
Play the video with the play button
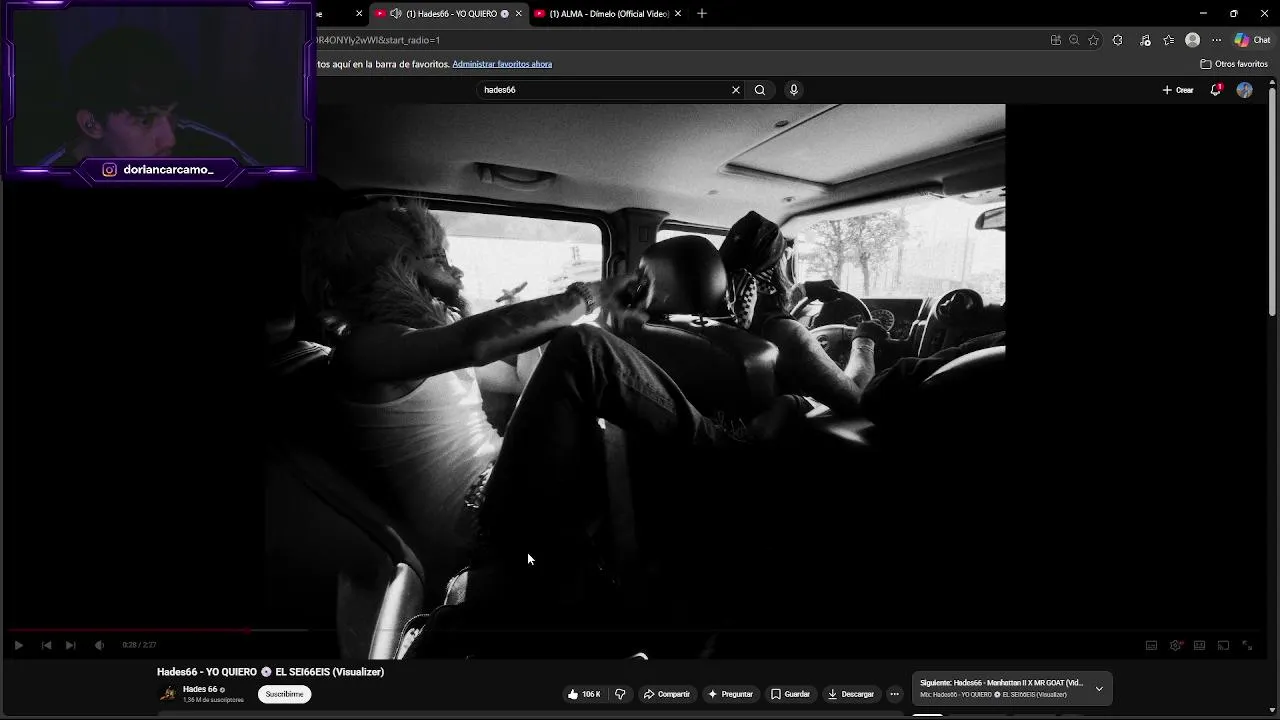pyautogui.click(x=18, y=645)
